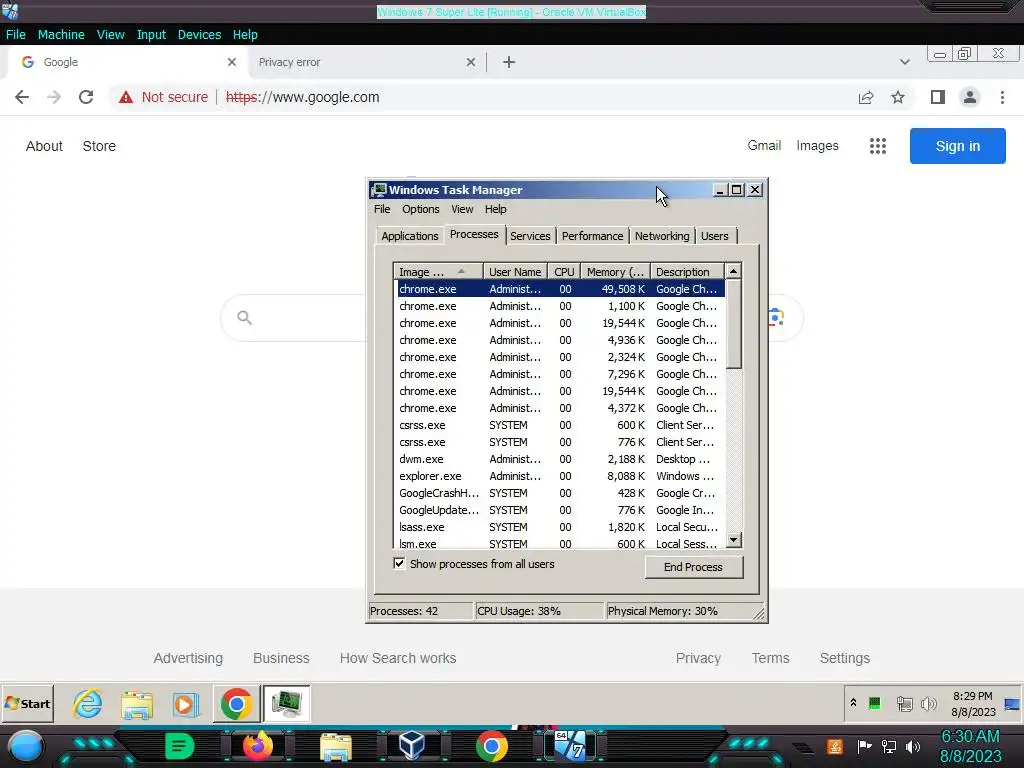
Task: Click the Chrome forward arrow icon
Action: (54, 97)
